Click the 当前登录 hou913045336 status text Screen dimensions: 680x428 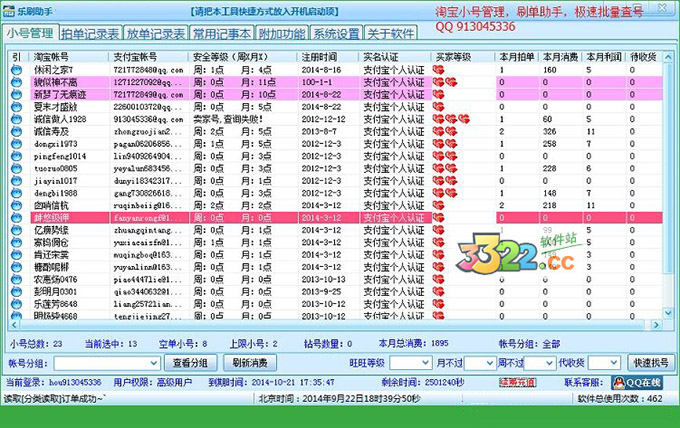click(x=54, y=382)
